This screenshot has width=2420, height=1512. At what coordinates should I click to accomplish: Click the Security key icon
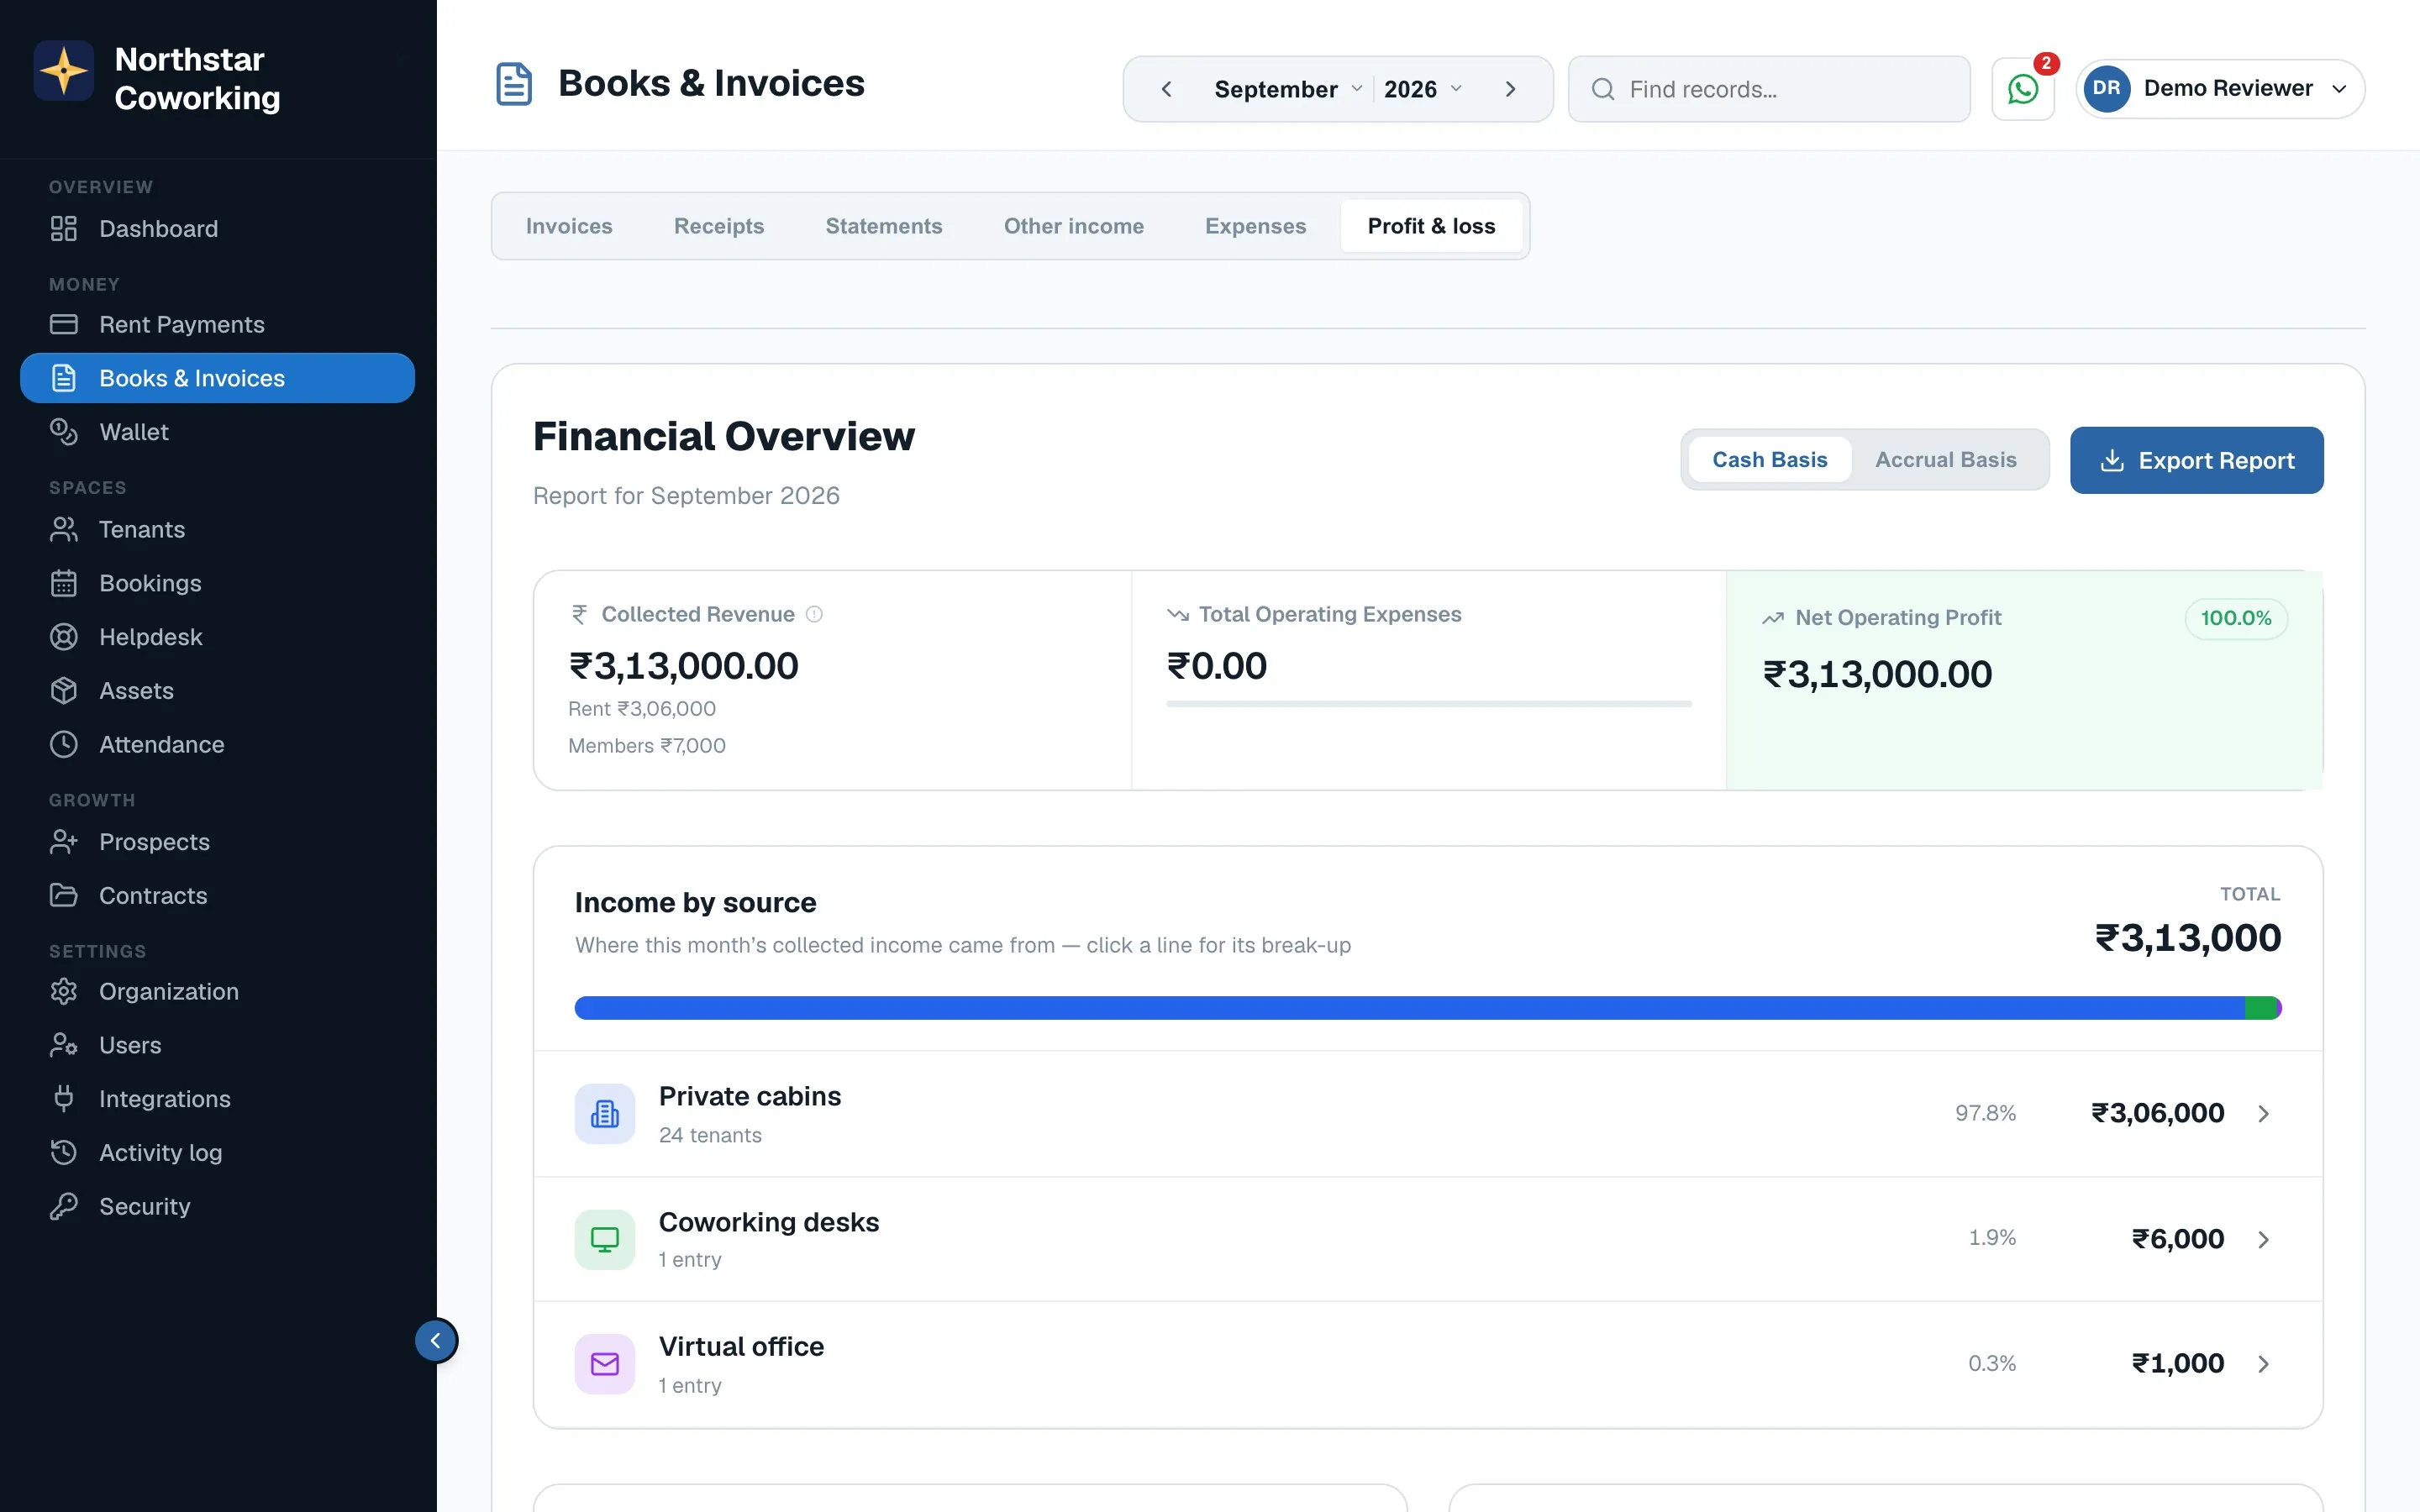click(x=64, y=1206)
